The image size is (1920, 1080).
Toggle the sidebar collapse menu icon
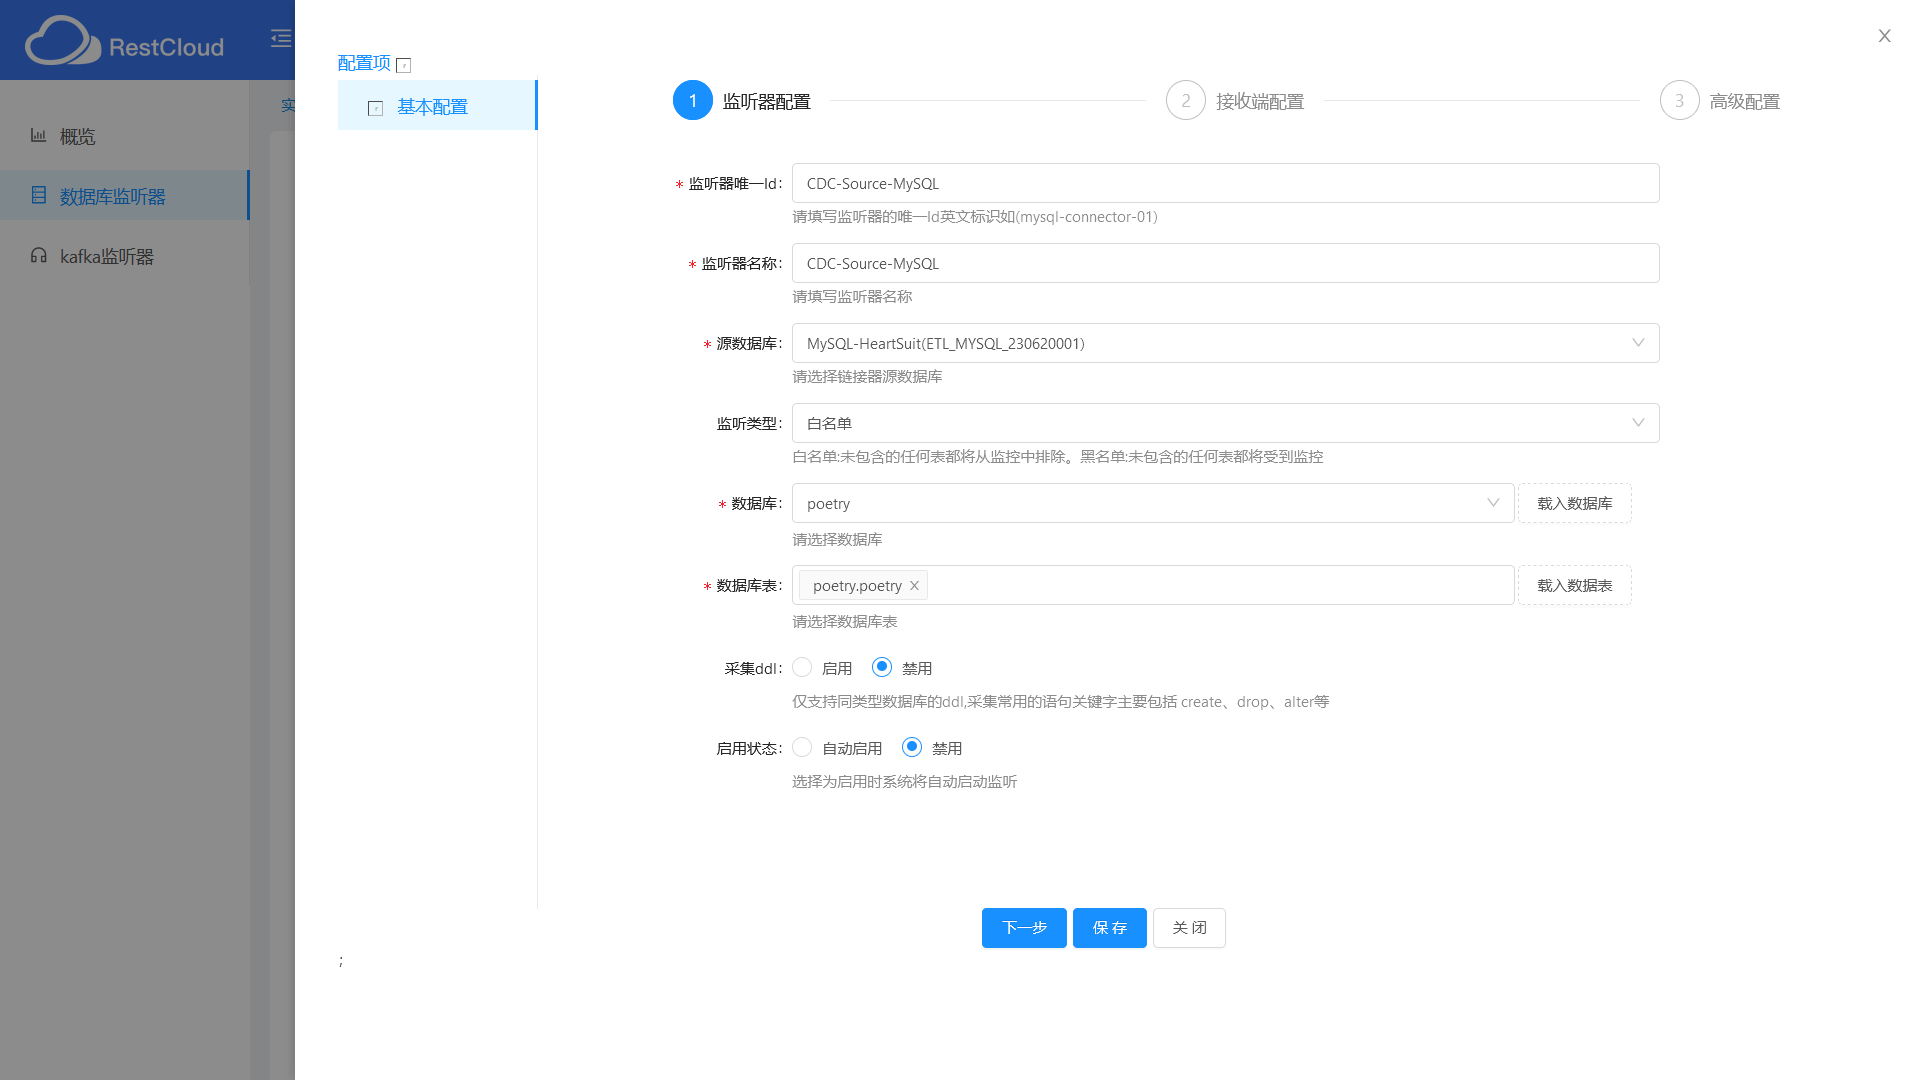coord(281,39)
